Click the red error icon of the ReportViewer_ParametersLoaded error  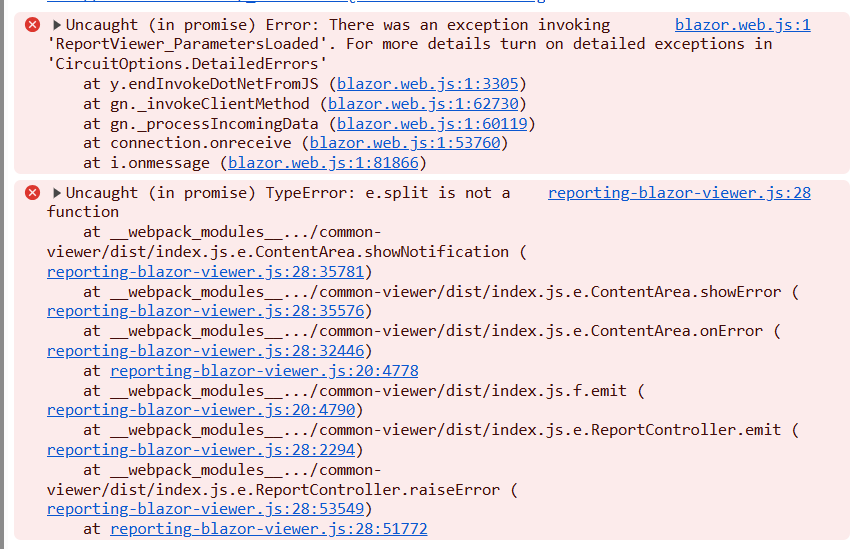coord(32,24)
